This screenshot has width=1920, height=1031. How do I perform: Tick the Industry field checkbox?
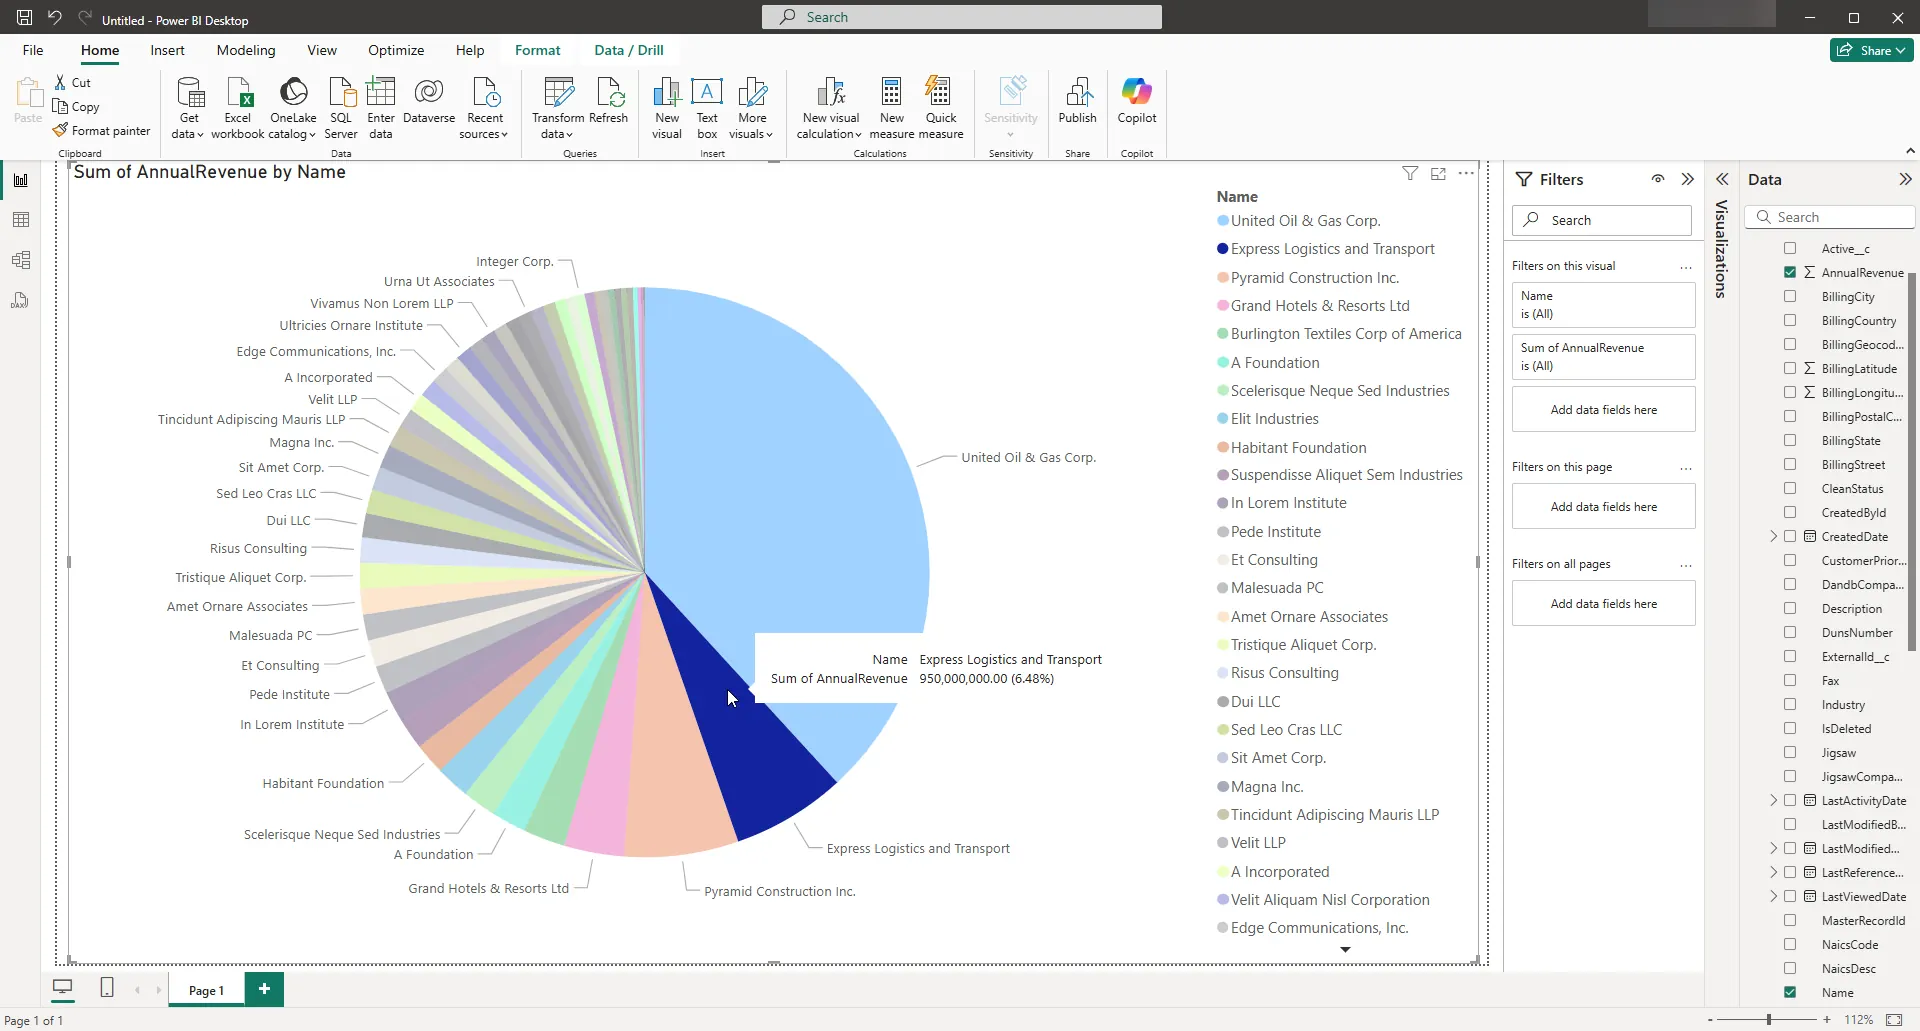click(1790, 704)
